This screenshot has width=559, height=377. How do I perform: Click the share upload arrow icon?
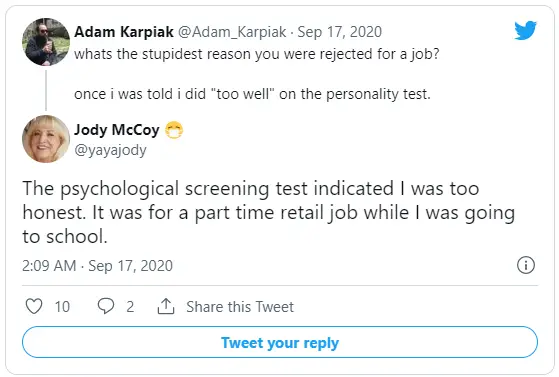[166, 306]
